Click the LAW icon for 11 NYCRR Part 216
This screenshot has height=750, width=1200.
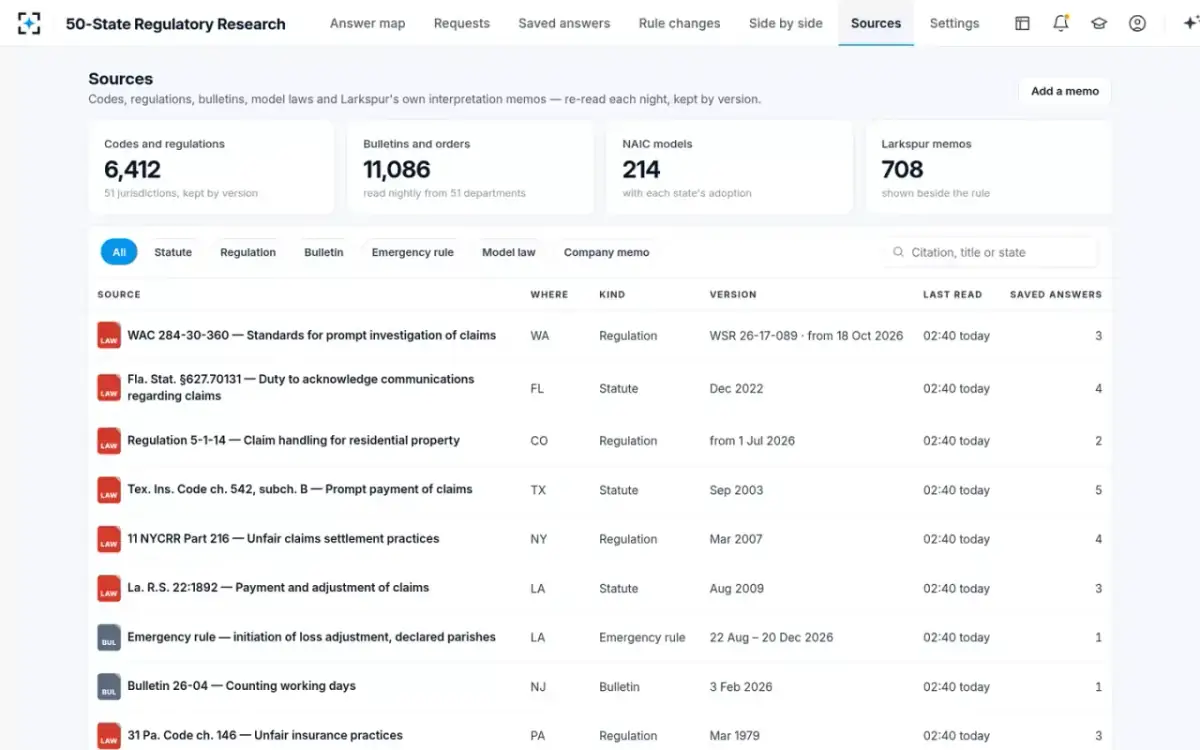109,538
